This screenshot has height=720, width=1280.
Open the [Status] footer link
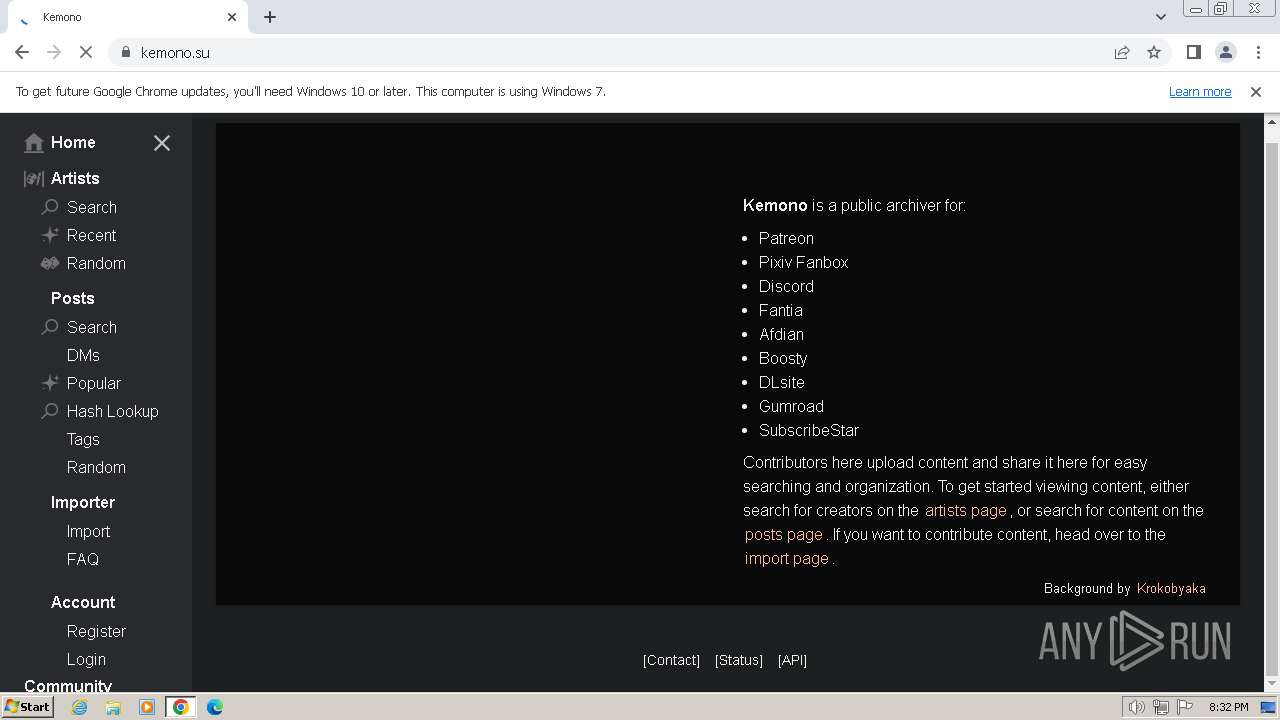point(739,660)
